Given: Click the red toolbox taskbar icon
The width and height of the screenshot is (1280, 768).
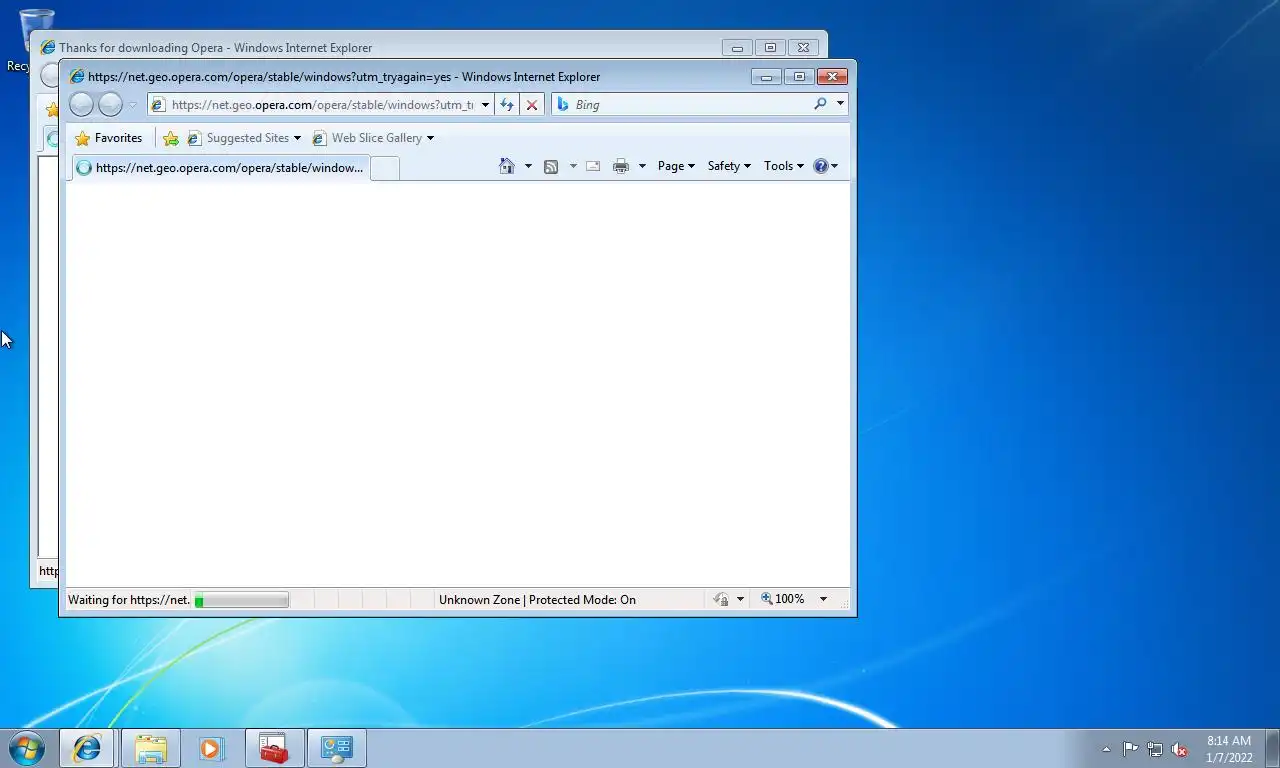Looking at the screenshot, I should (274, 748).
